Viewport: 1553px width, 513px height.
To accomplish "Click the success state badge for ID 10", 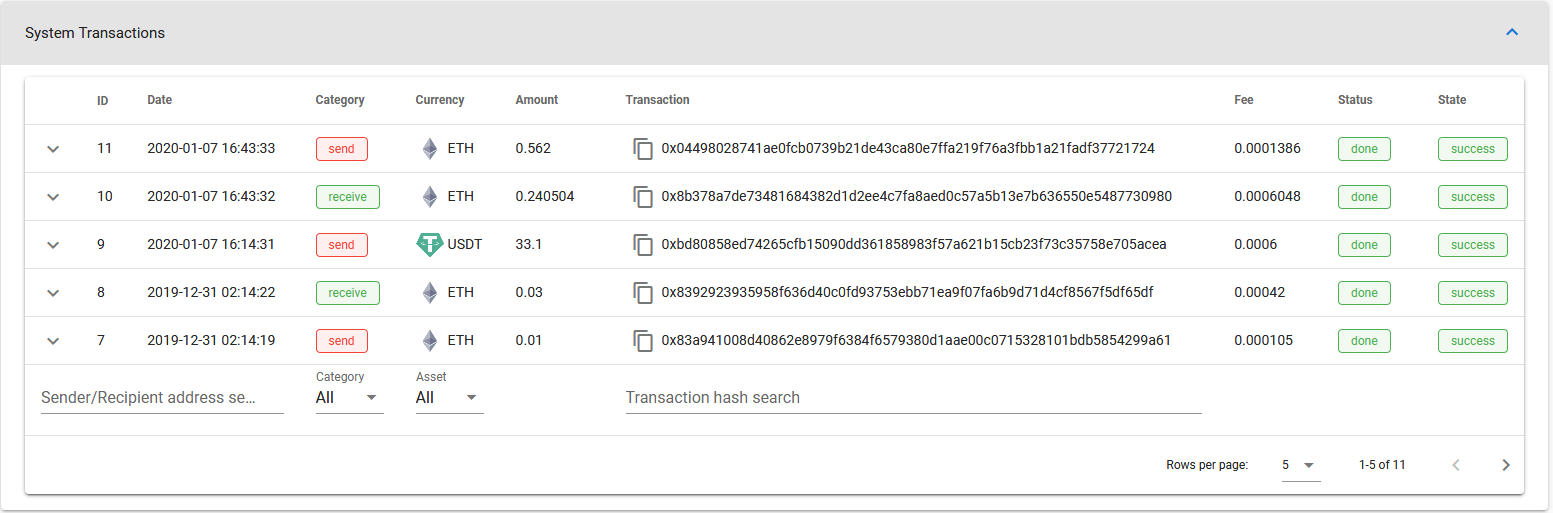I will tap(1473, 197).
